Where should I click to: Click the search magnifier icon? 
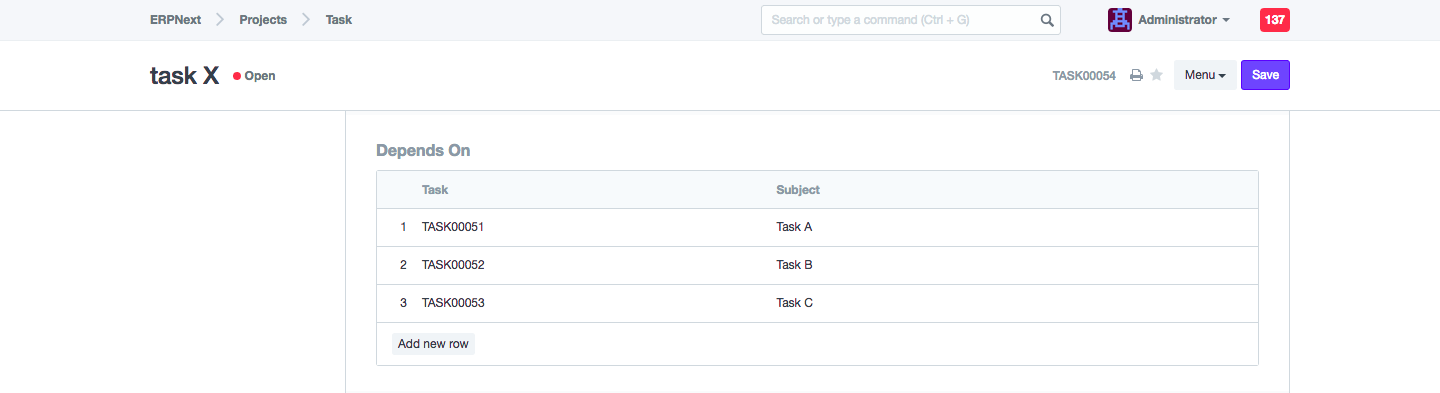click(1047, 20)
